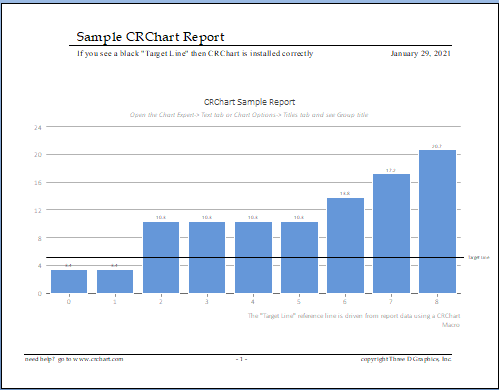Click the bar above category 5
Viewport: 499px width, 390px height.
coord(299,257)
